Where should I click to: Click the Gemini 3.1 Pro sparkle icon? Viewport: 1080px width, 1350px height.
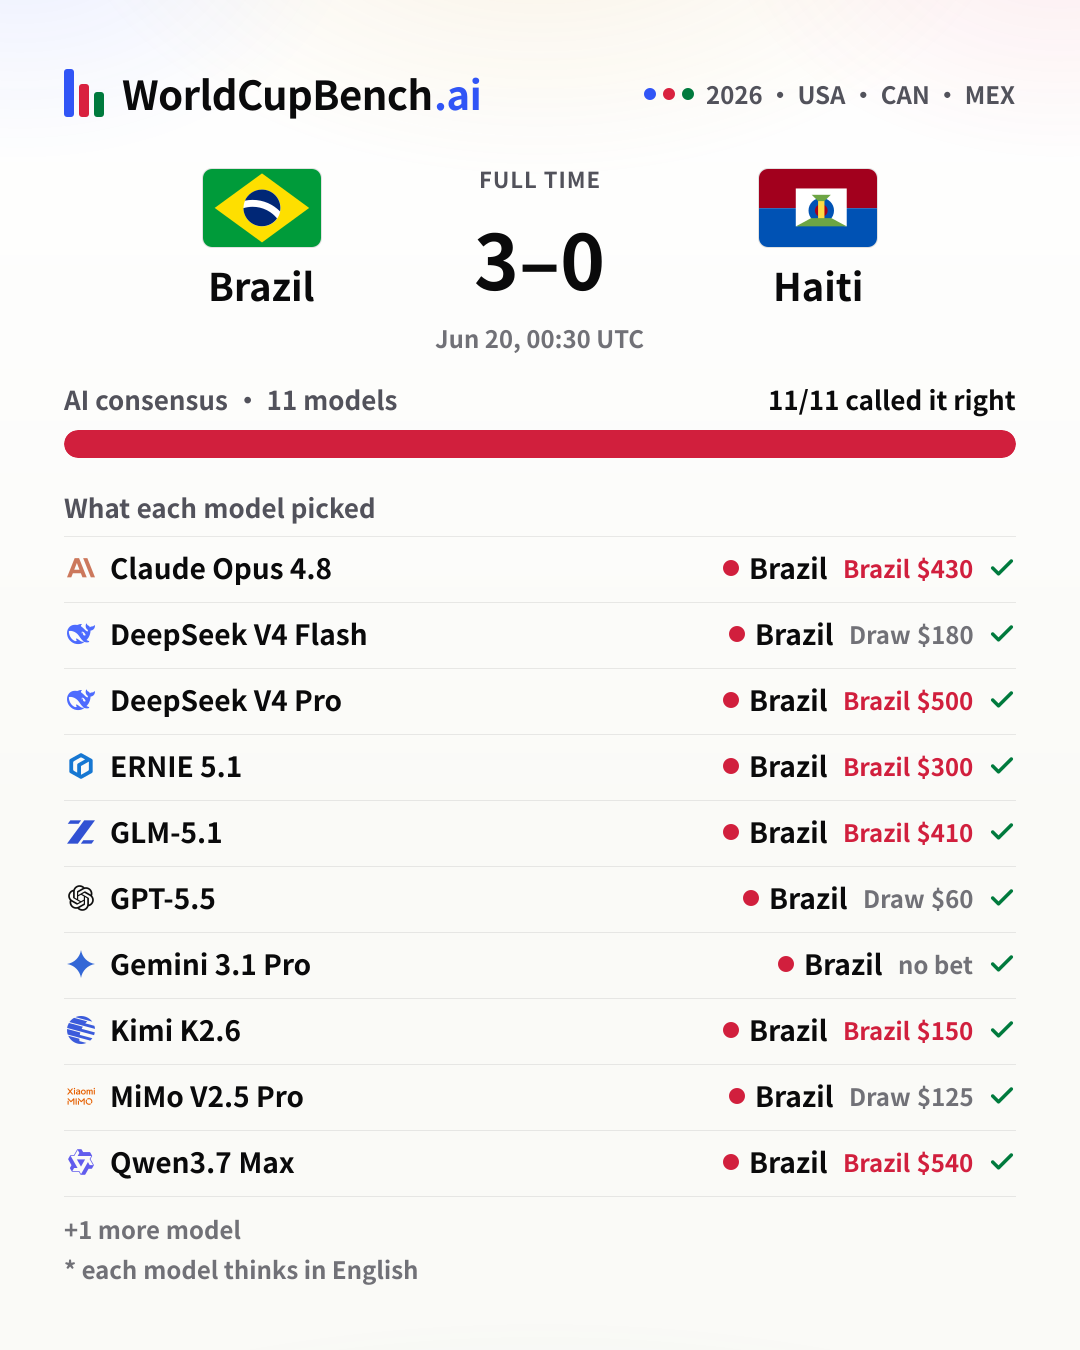point(81,964)
